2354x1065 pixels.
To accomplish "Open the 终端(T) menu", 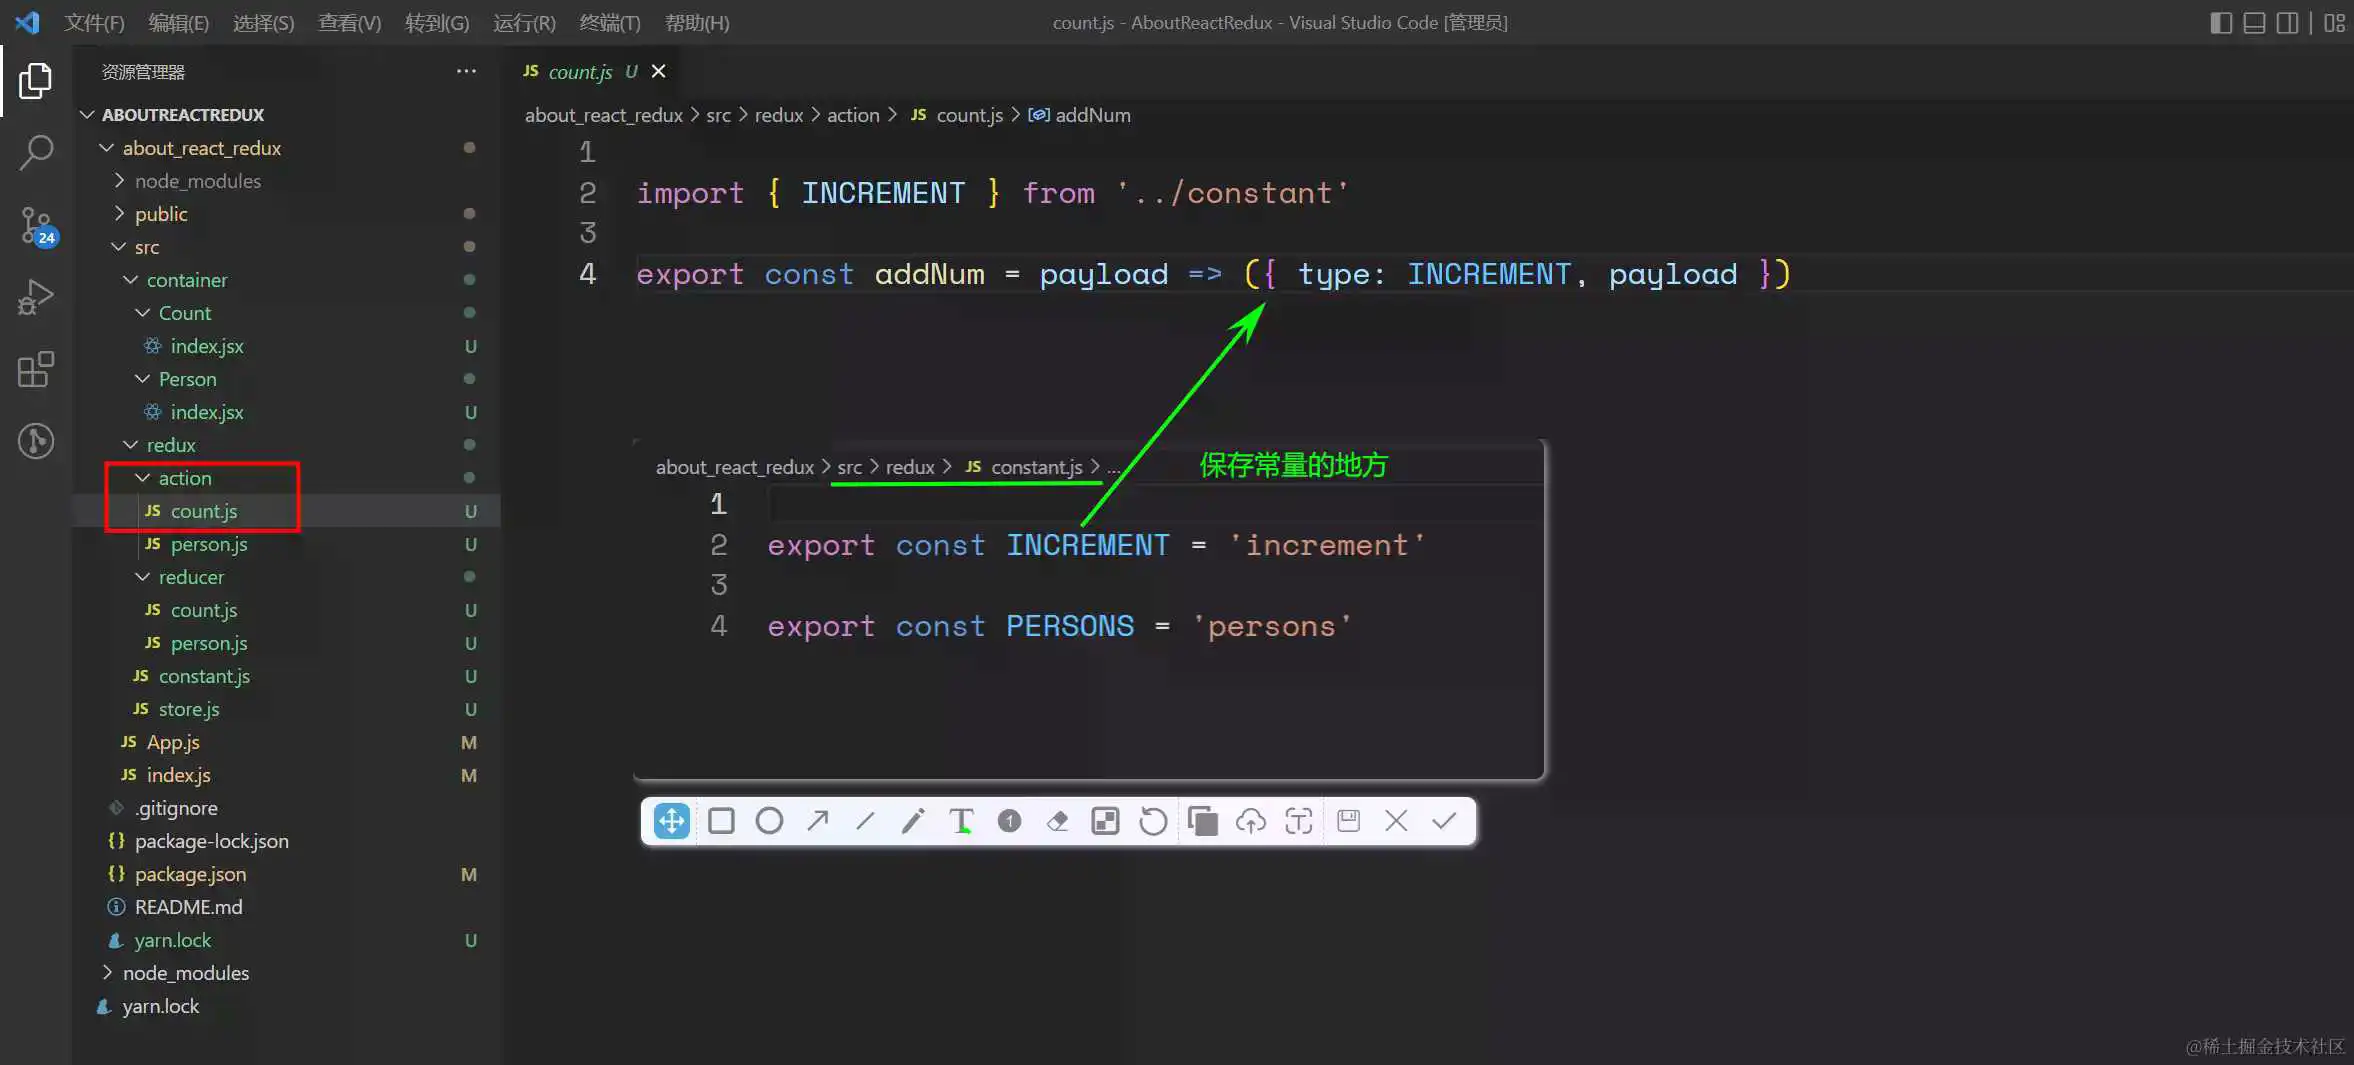I will pos(610,22).
